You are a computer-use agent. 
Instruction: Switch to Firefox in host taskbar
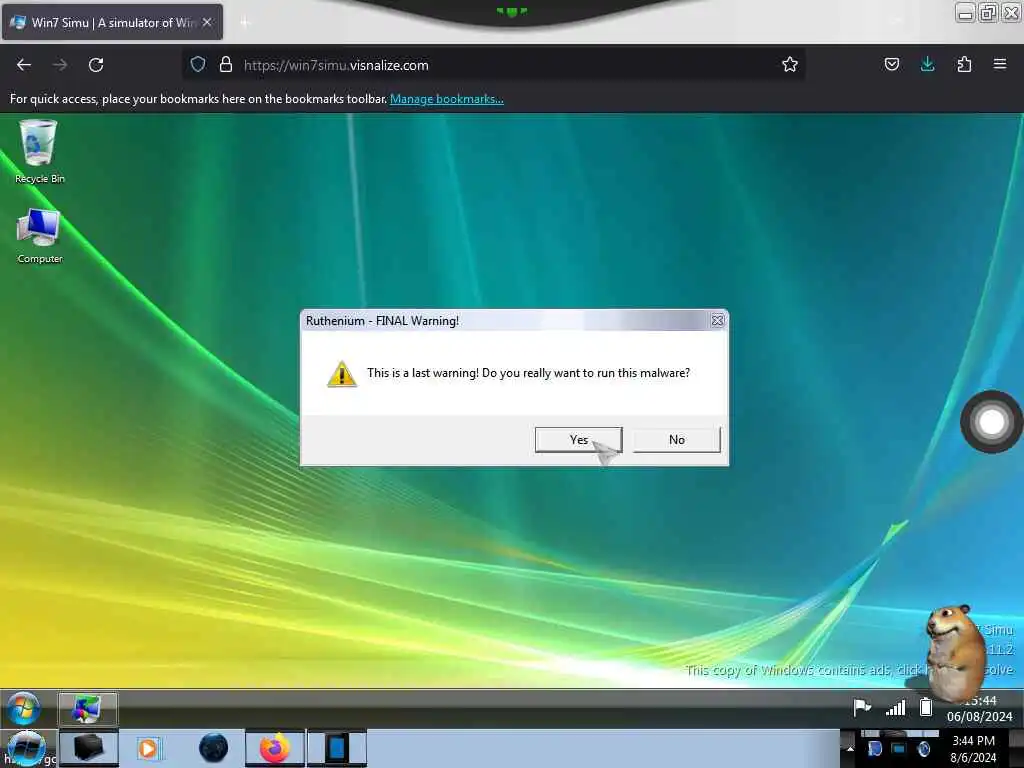275,748
